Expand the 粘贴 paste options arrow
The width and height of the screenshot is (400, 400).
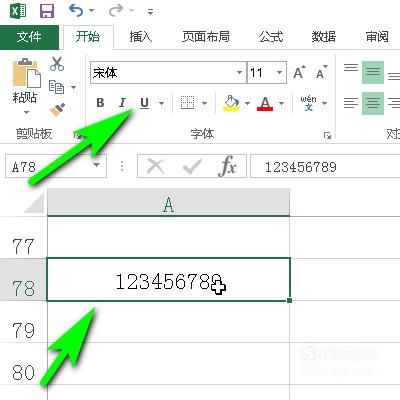26,112
